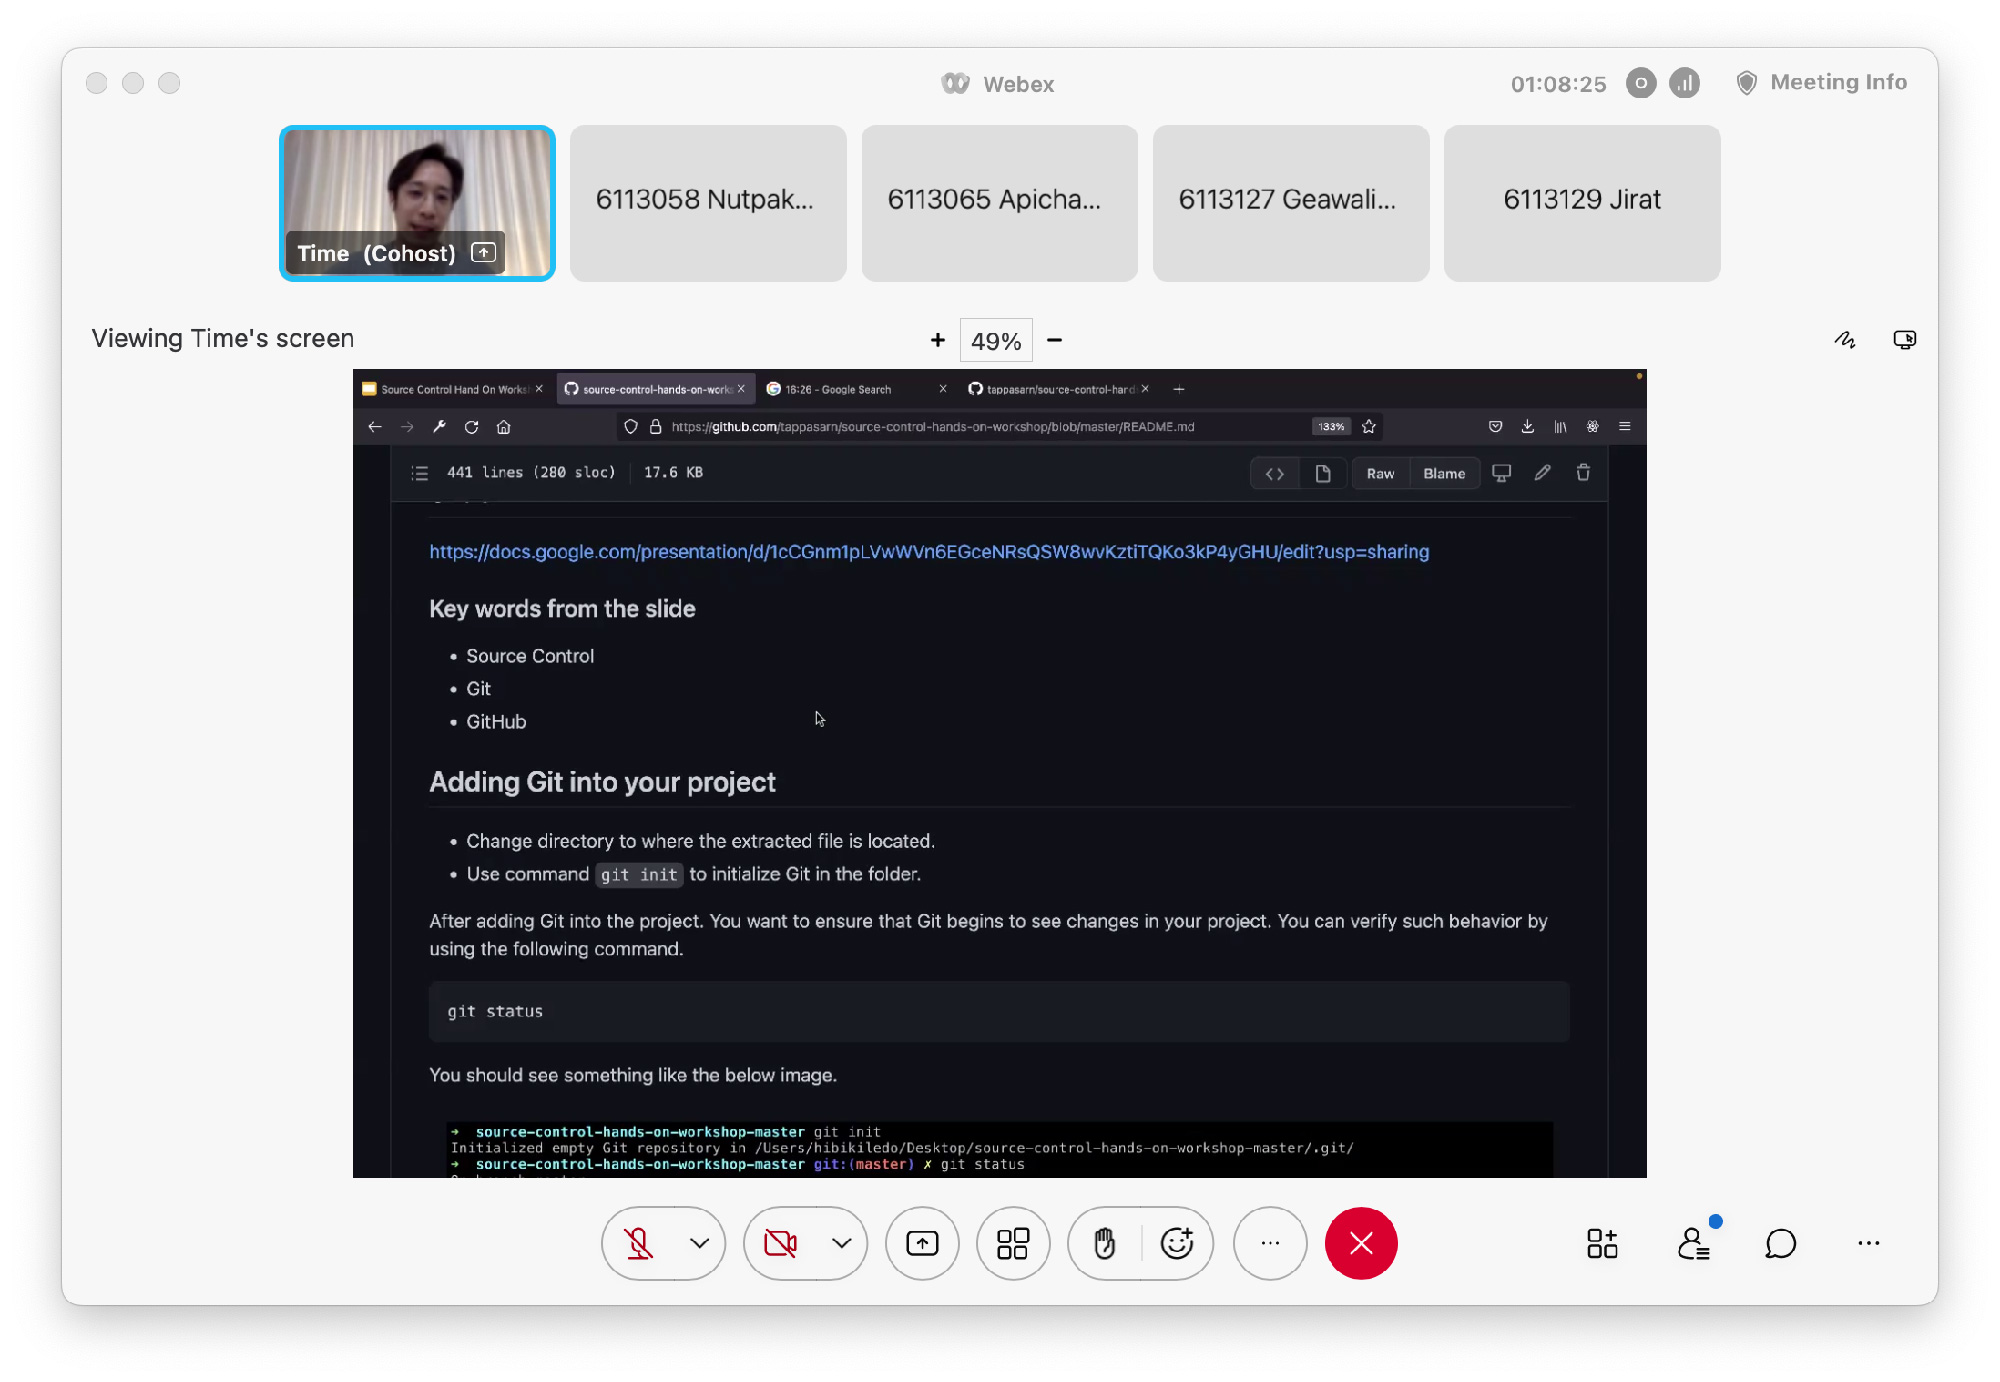This screenshot has width=2000, height=1382.
Task: Click the annotate pen icon
Action: (1844, 340)
